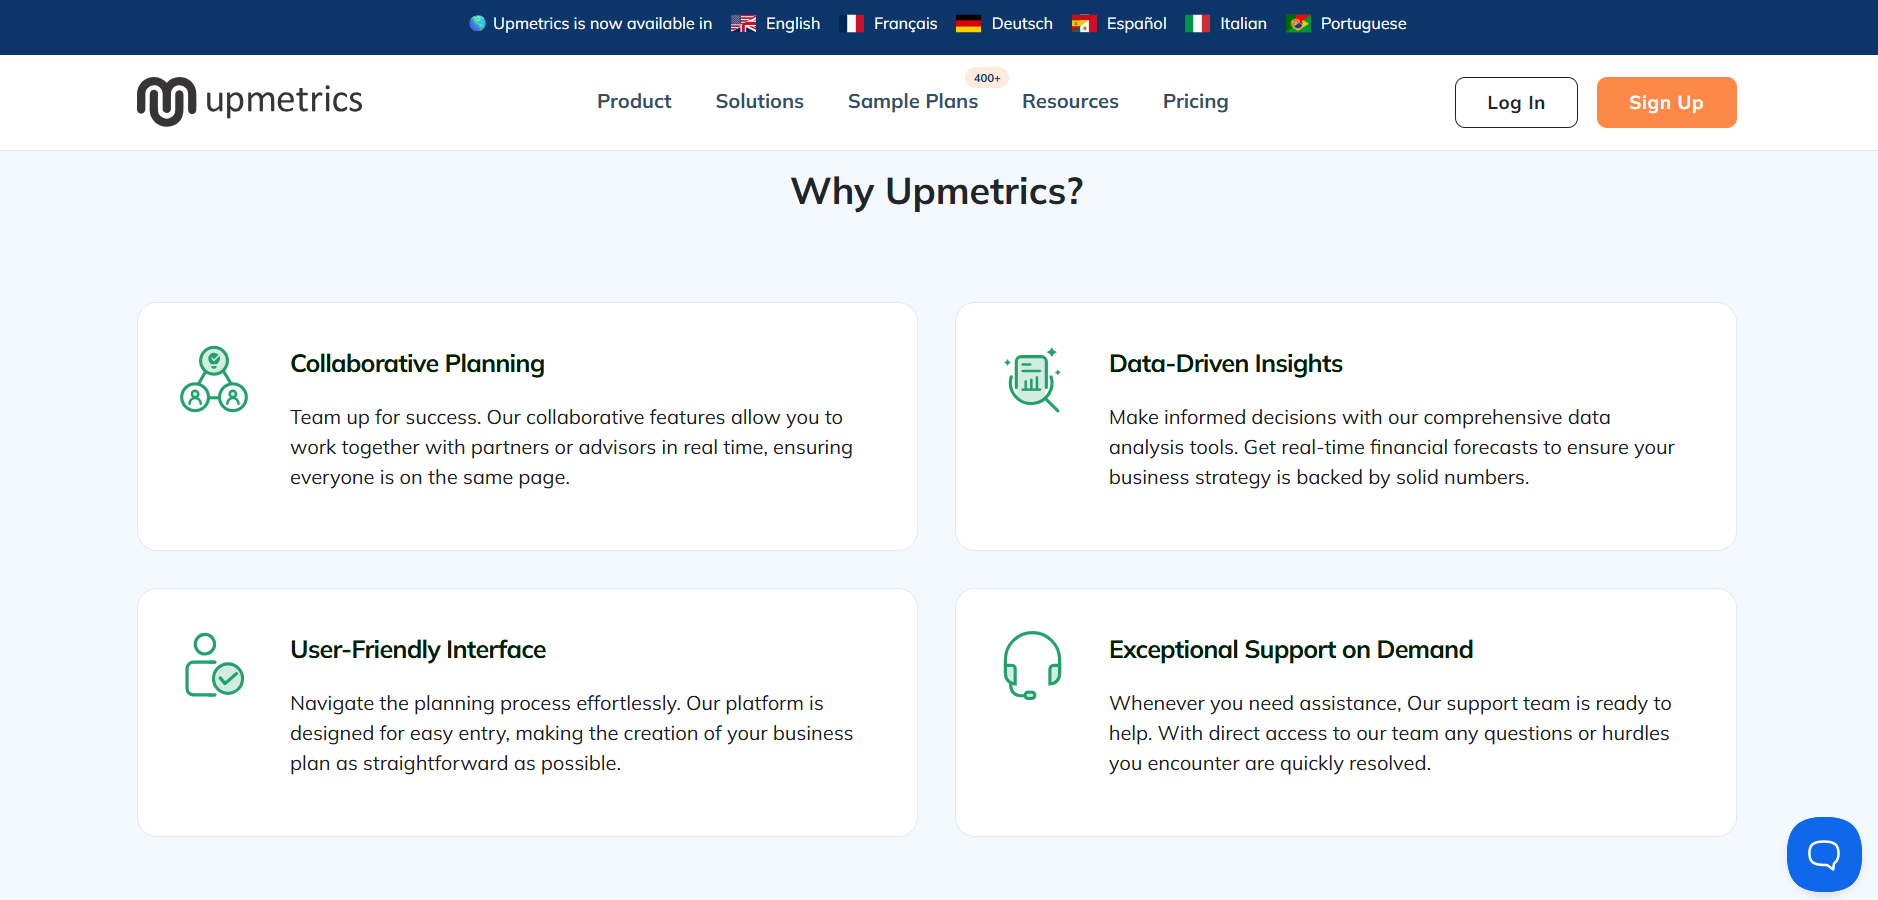Click the Spanish flag icon
Viewport: 1878px width, 900px height.
coord(1084,24)
